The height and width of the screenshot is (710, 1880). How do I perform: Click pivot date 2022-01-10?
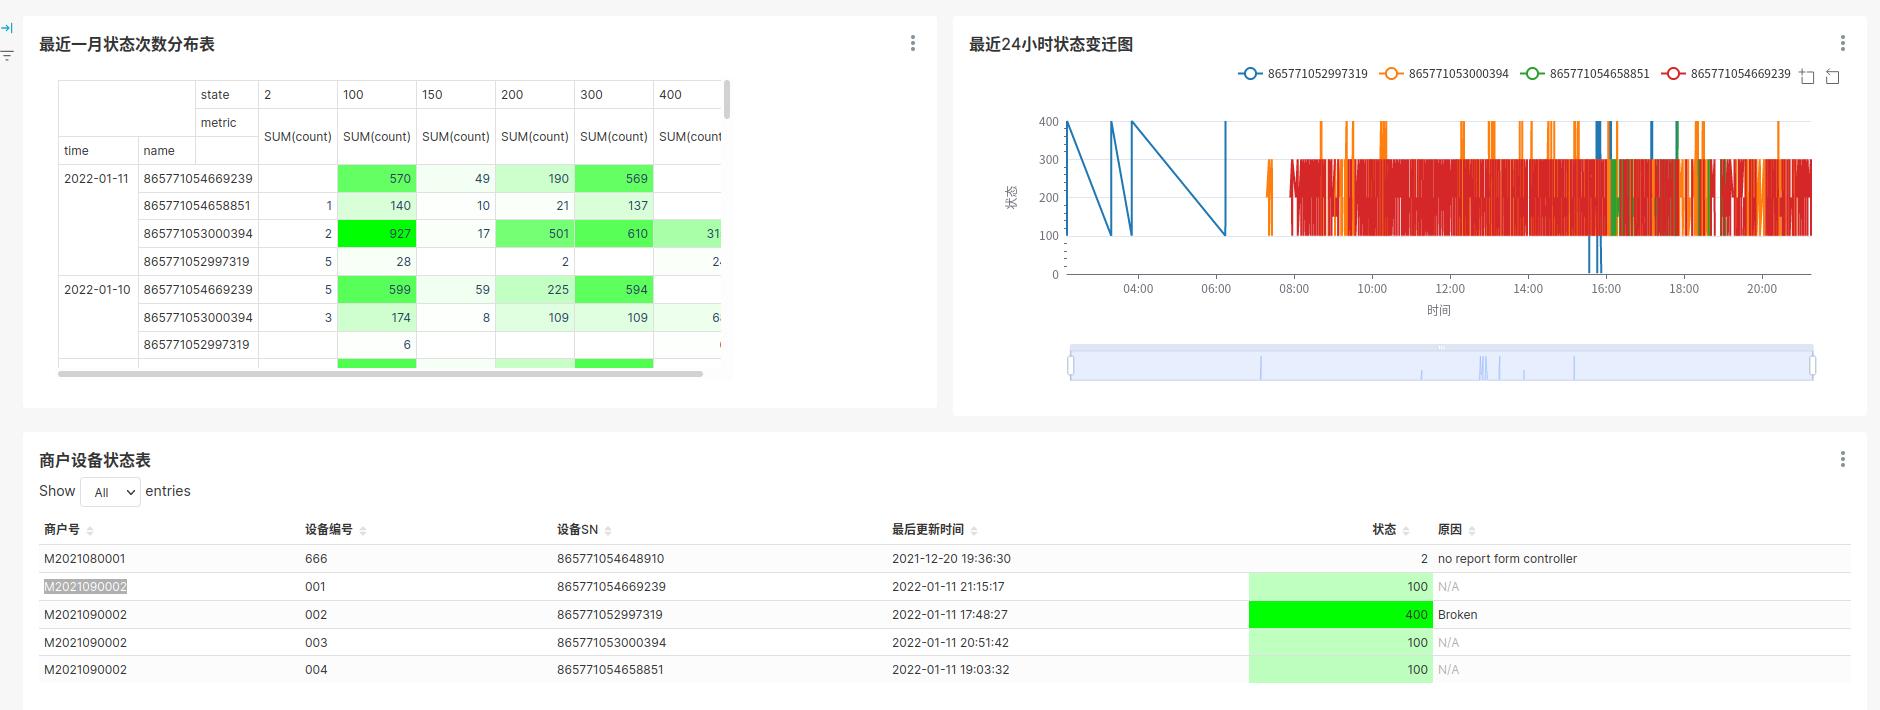tap(97, 289)
